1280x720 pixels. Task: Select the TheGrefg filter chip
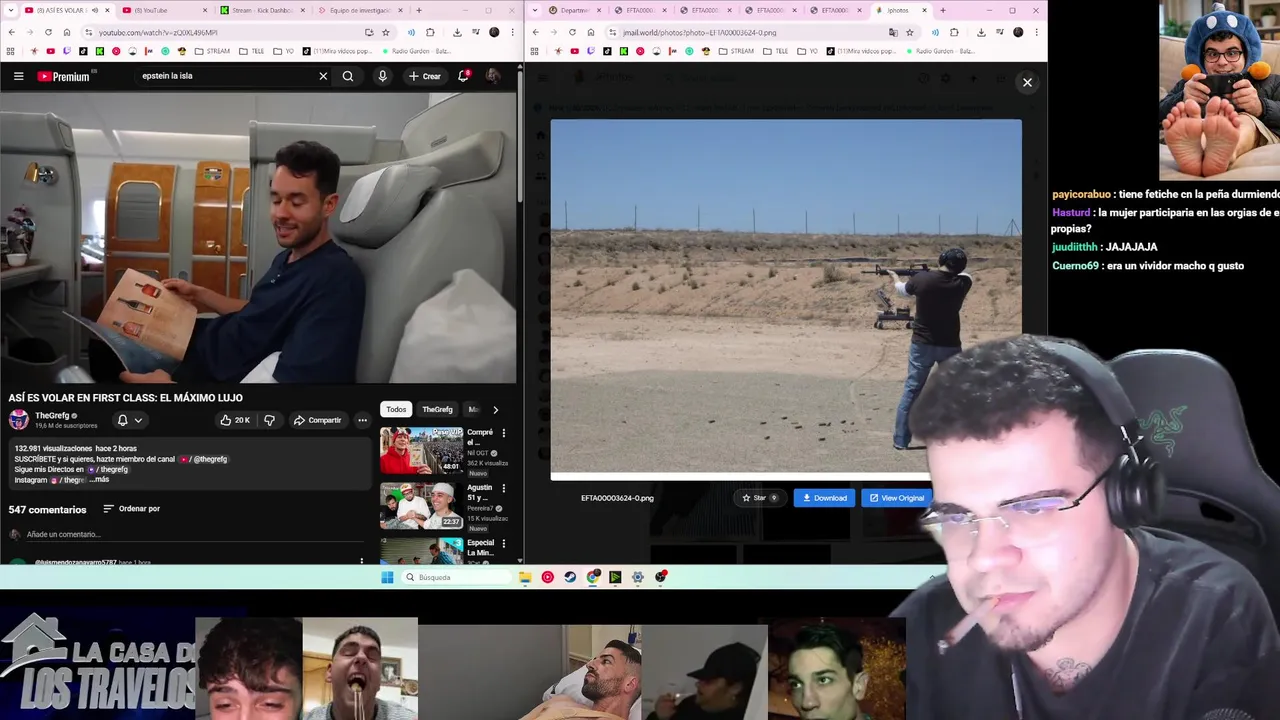pyautogui.click(x=437, y=409)
